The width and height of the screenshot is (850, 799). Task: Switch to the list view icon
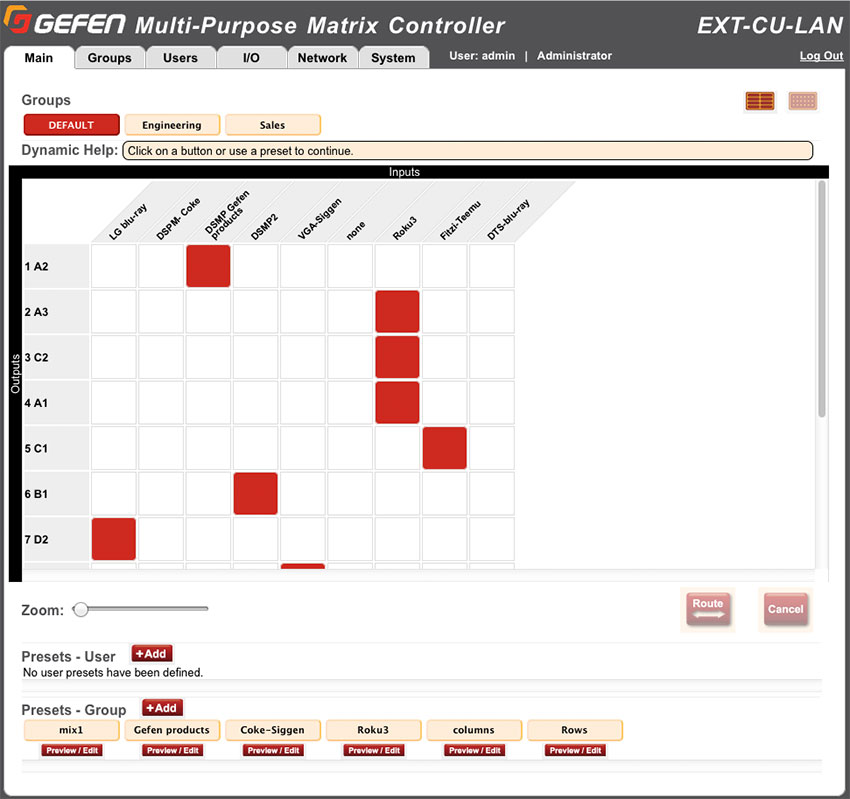pos(759,100)
